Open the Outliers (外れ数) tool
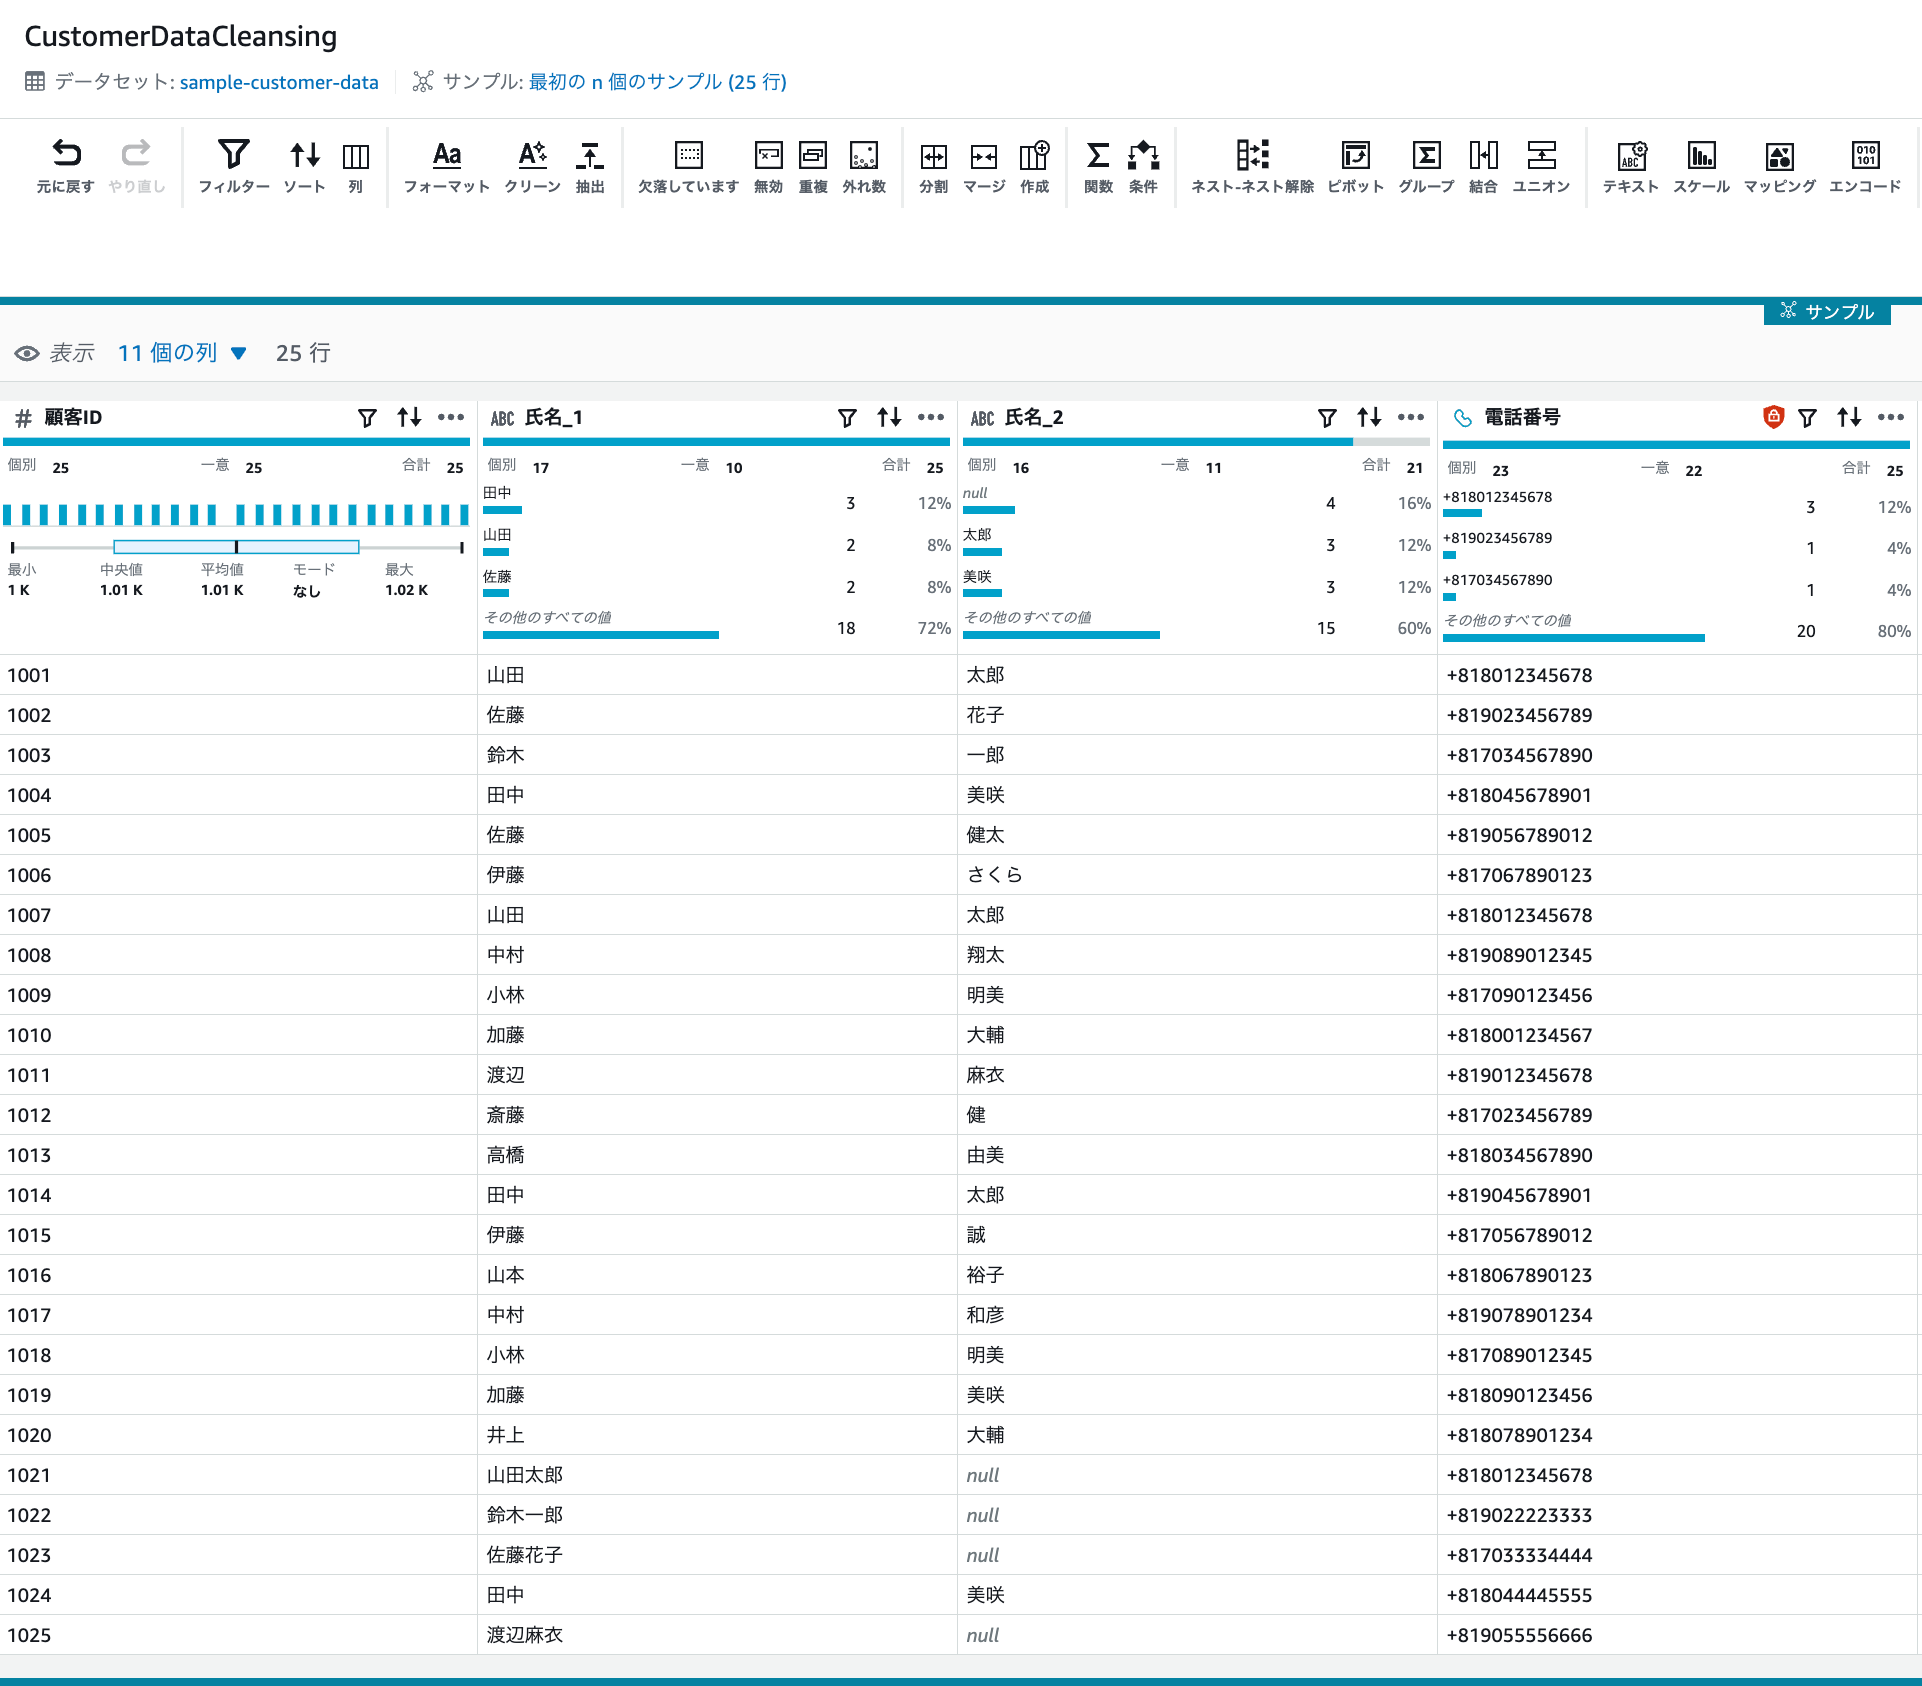The height and width of the screenshot is (1686, 1922). click(864, 165)
